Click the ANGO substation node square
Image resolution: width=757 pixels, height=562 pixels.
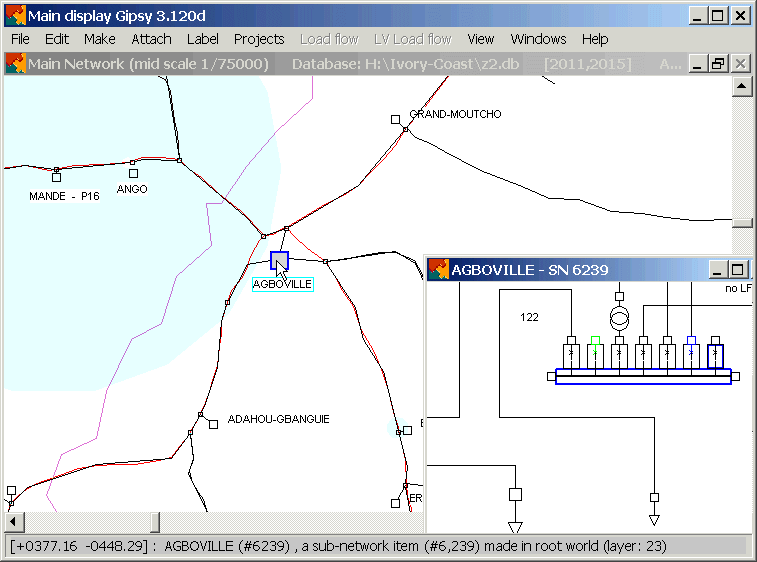pyautogui.click(x=133, y=174)
